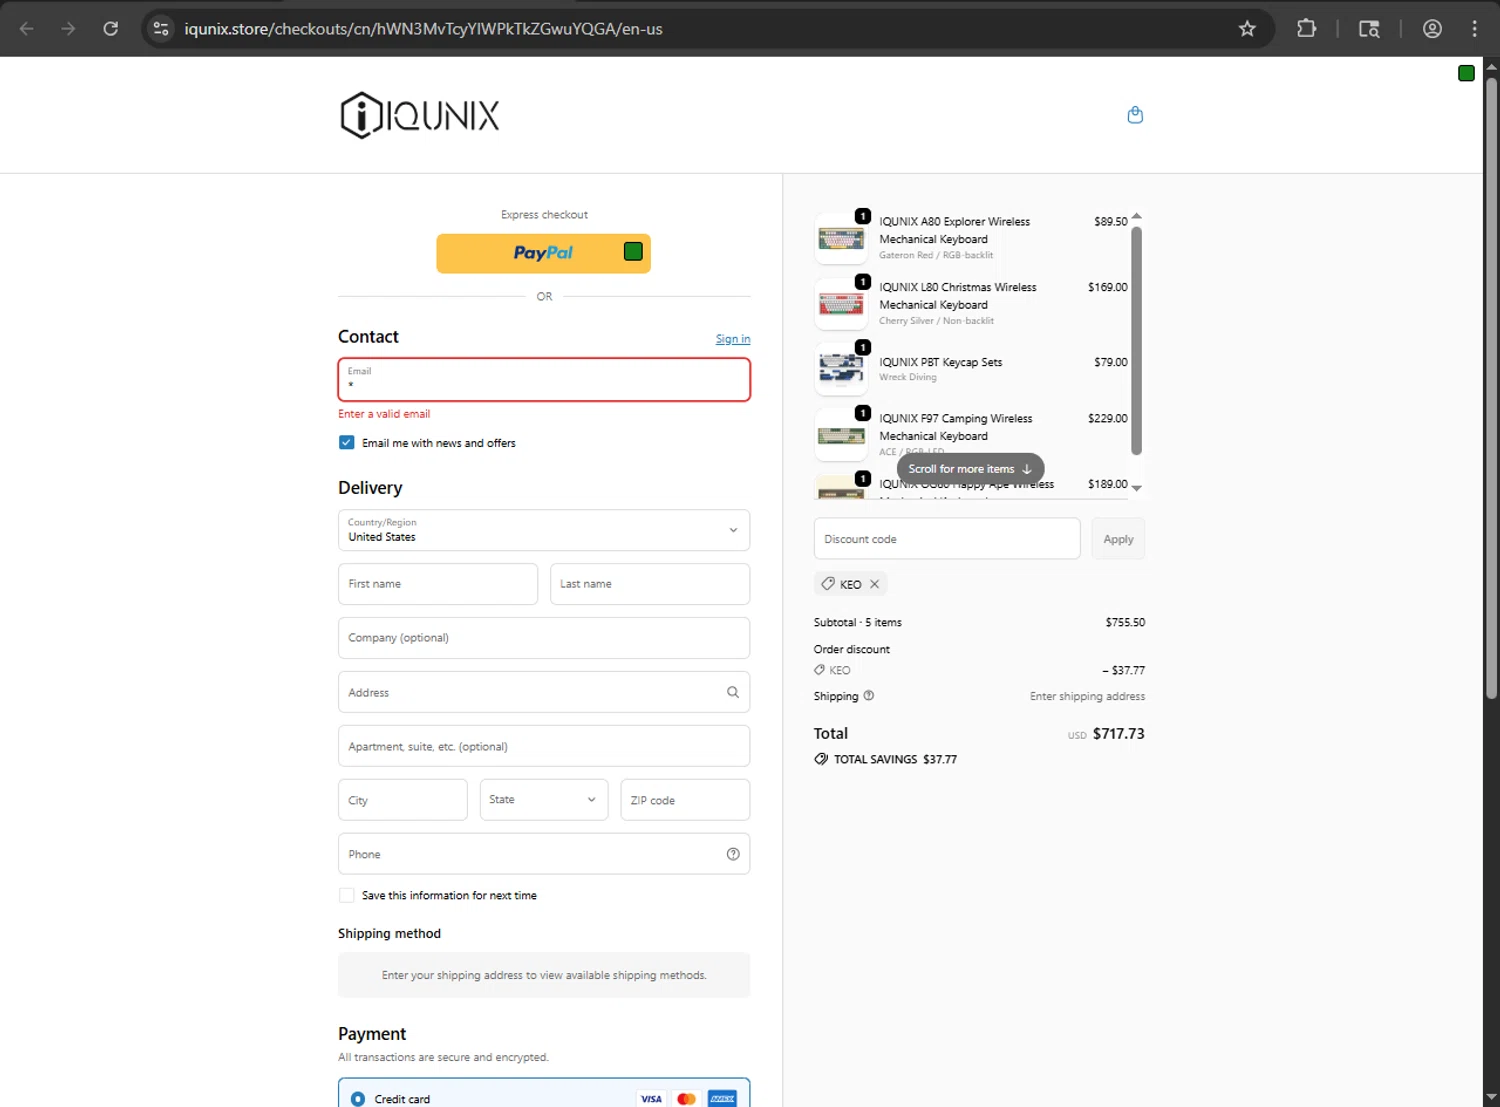
Task: Apply the discount code
Action: (1118, 539)
